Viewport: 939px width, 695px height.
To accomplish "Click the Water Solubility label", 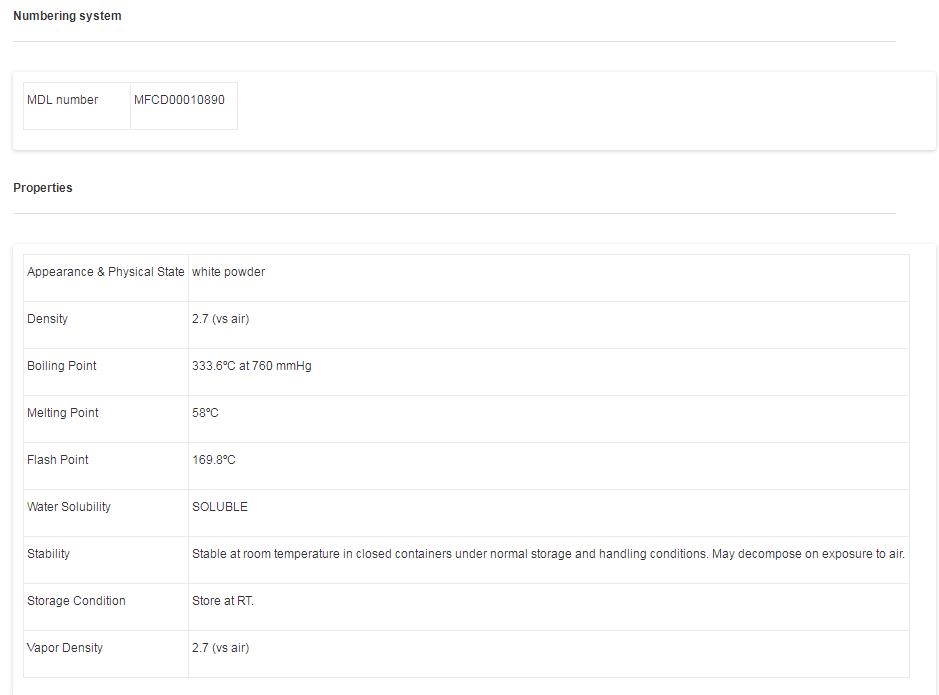I will [x=69, y=507].
